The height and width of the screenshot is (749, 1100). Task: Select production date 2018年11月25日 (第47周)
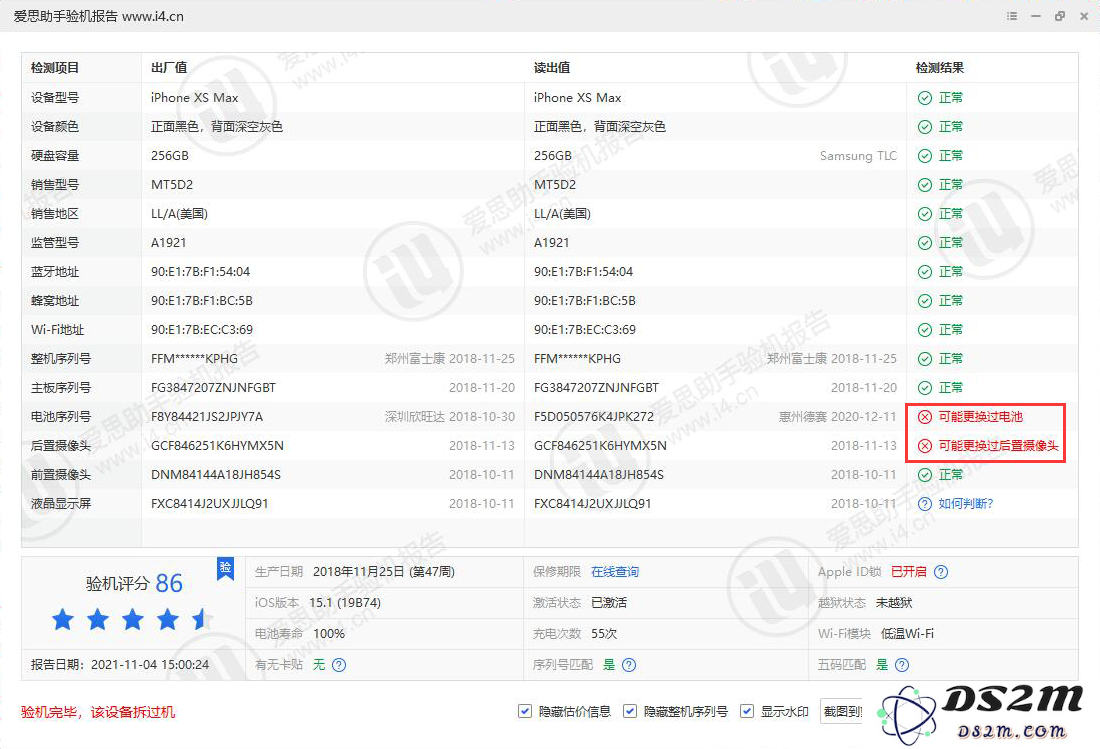point(384,572)
